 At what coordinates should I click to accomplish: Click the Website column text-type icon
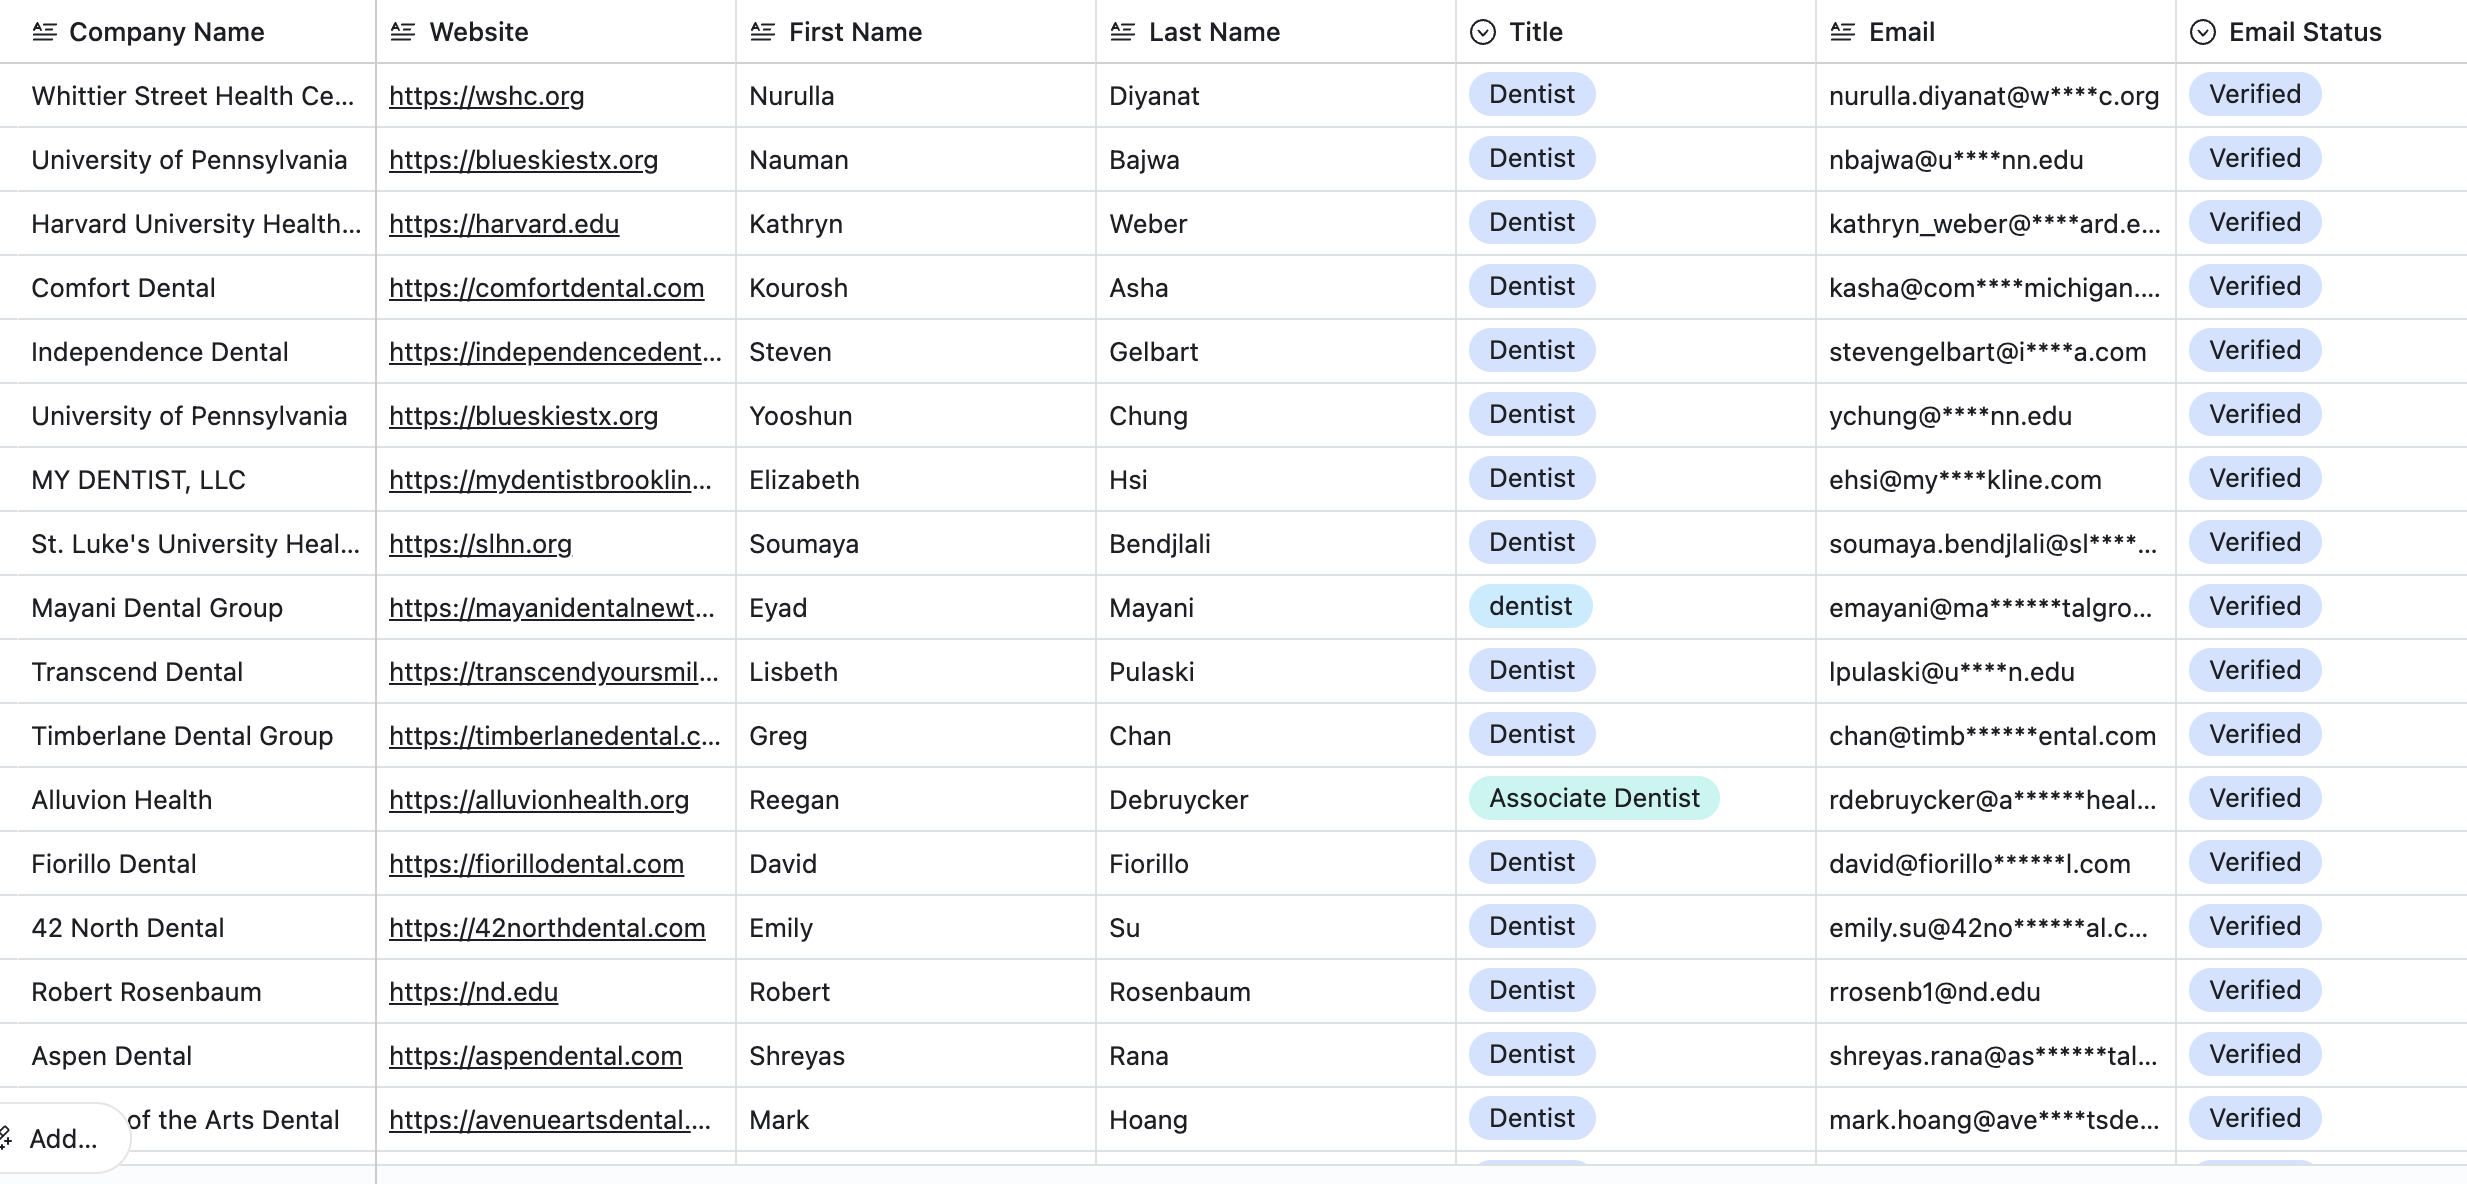tap(402, 32)
